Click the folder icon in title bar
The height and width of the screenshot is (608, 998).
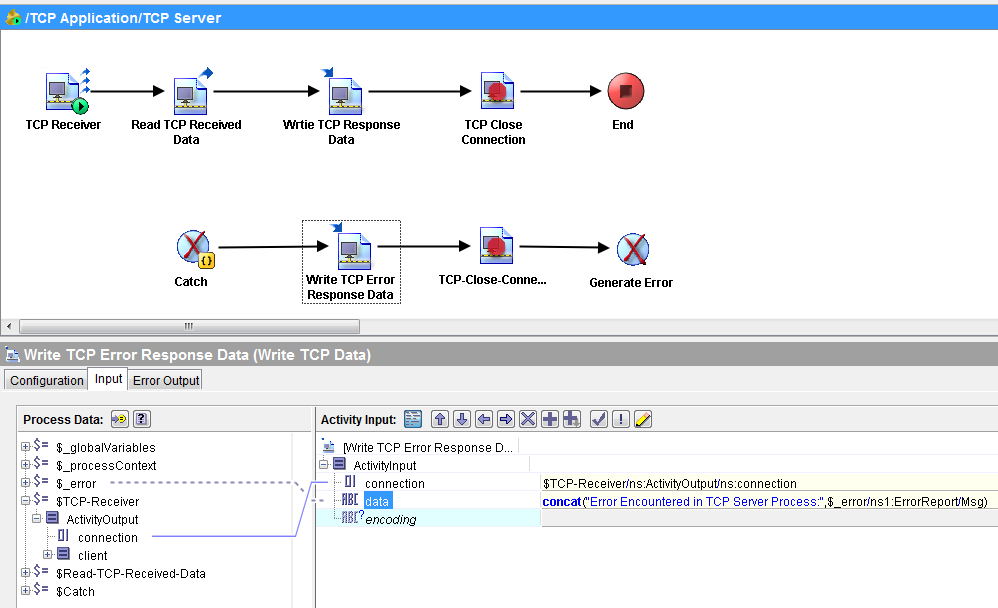click(13, 17)
